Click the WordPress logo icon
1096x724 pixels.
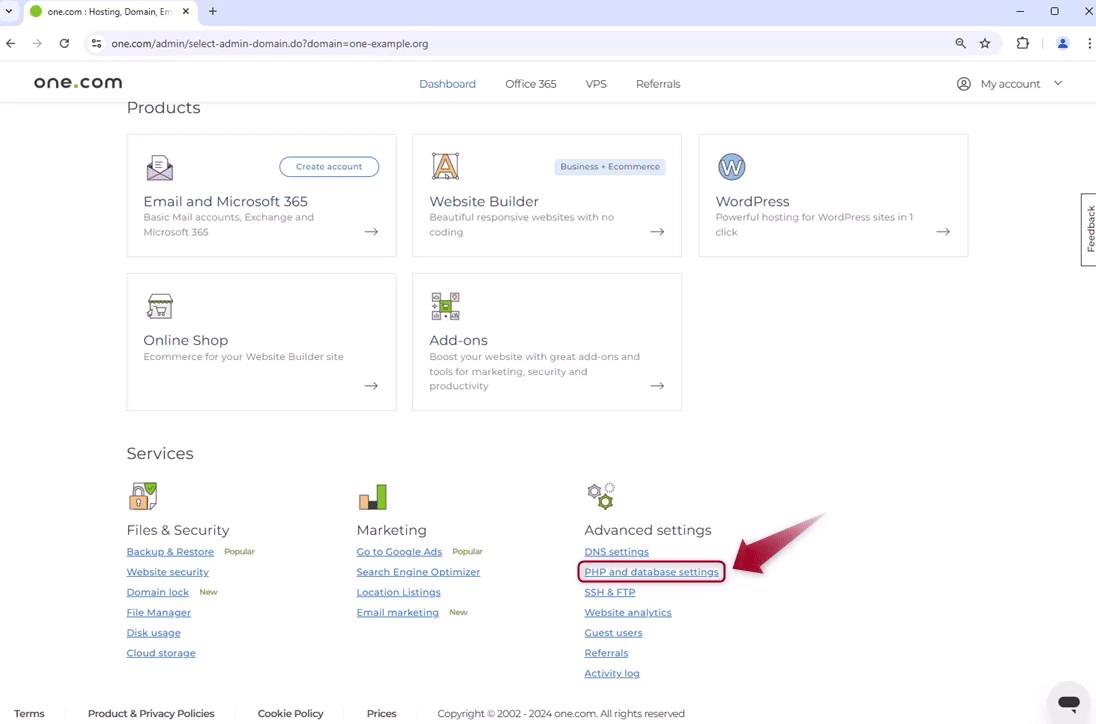731,167
